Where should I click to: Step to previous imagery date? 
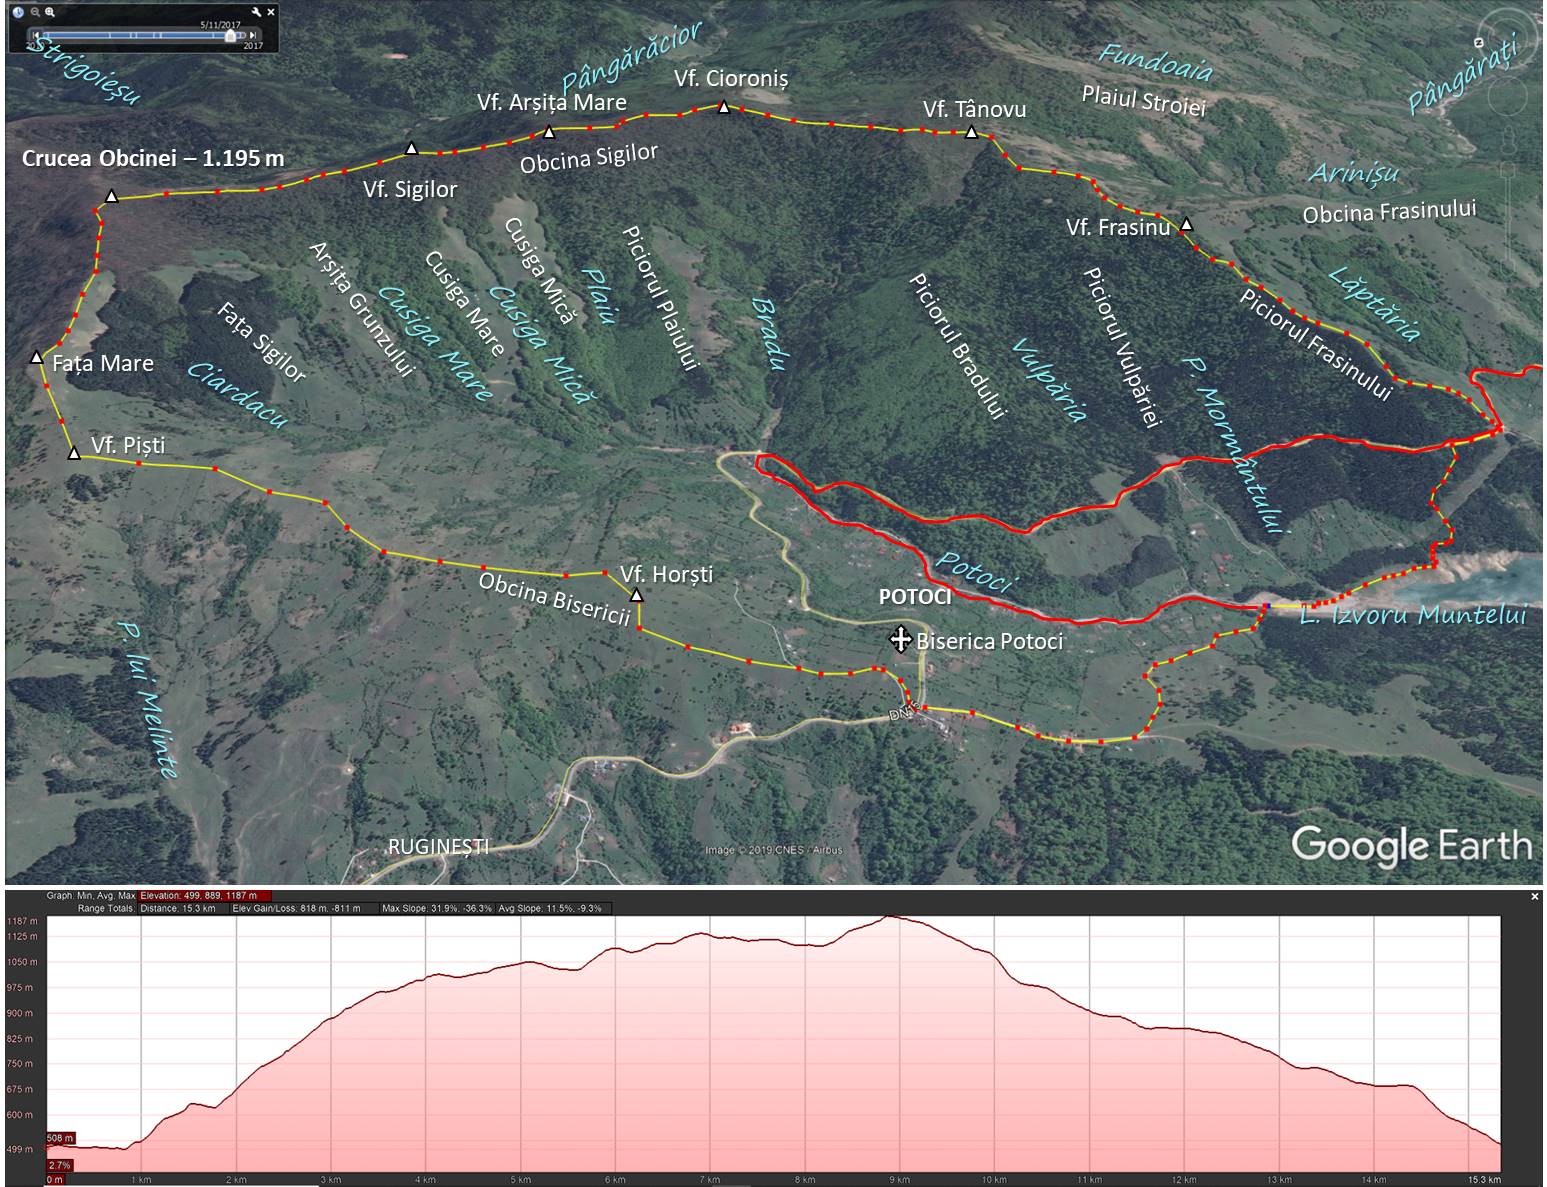(36, 35)
